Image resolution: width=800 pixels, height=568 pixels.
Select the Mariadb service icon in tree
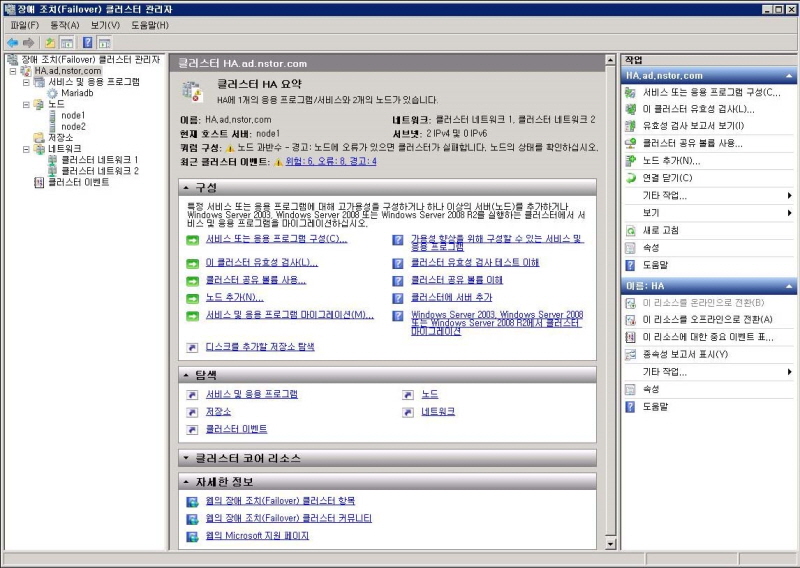pyautogui.click(x=52, y=93)
